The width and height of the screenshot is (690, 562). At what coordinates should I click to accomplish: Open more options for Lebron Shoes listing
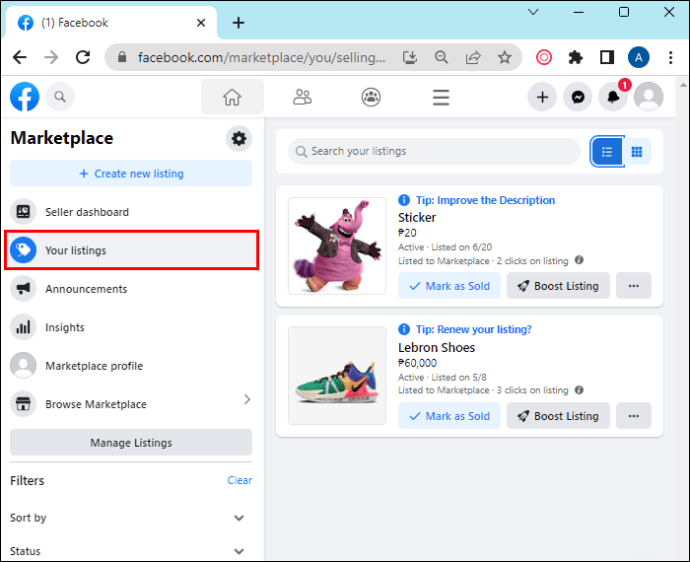(634, 415)
